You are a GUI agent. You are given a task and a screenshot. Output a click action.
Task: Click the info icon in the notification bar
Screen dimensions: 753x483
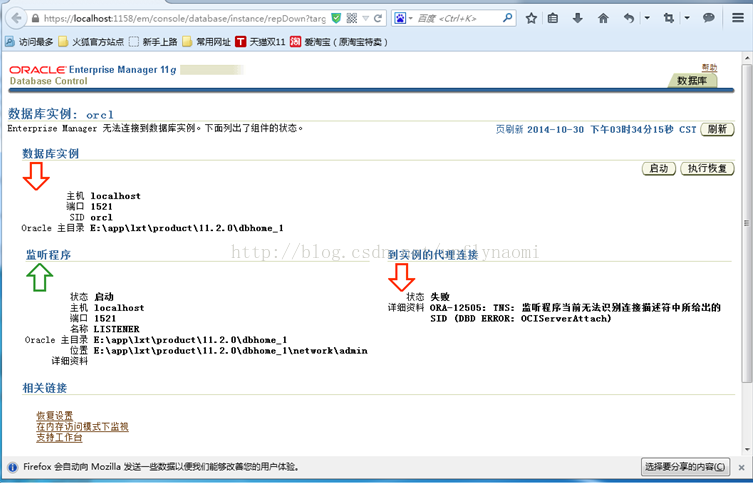(12, 467)
